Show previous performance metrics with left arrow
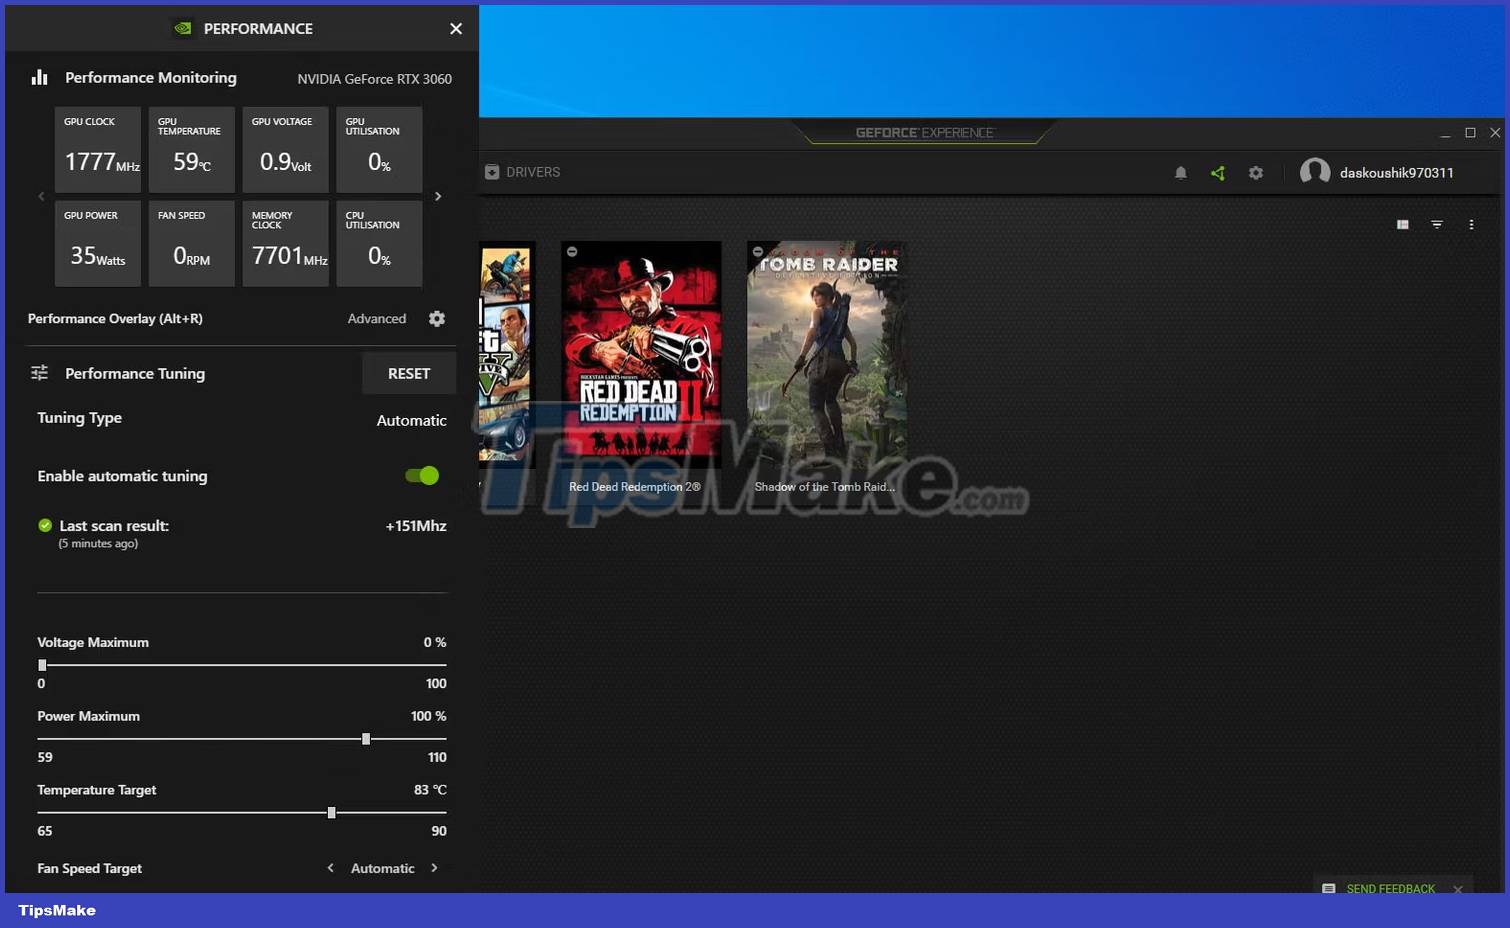The image size is (1510, 928). tap(41, 196)
